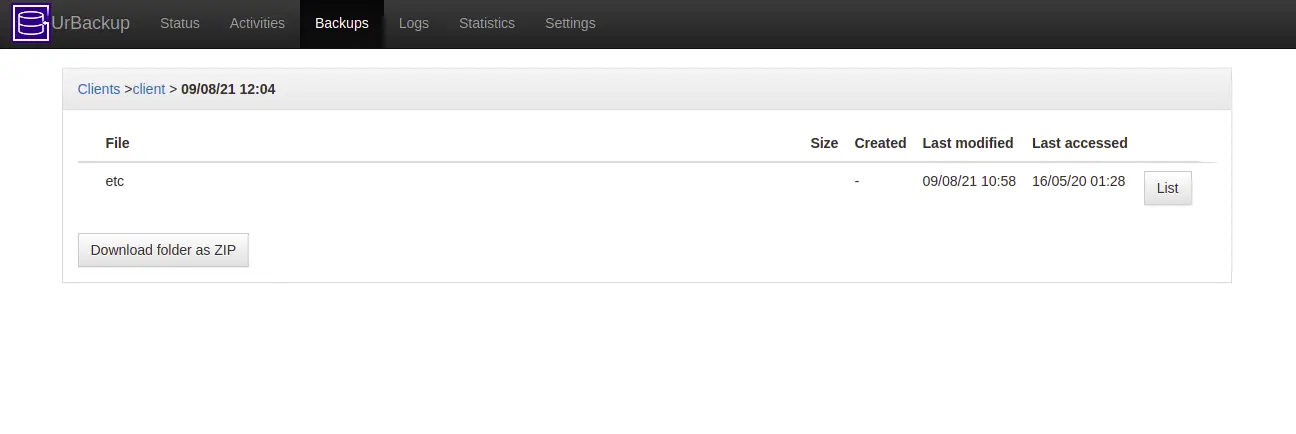Select the Backups tab
The width and height of the screenshot is (1296, 434).
(x=342, y=23)
